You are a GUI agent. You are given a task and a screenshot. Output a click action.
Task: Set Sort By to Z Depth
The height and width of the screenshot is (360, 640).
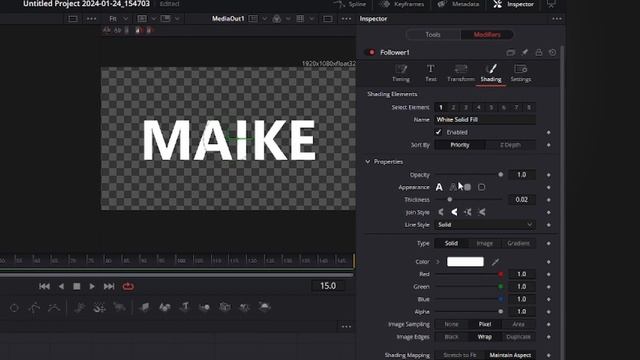tap(510, 145)
